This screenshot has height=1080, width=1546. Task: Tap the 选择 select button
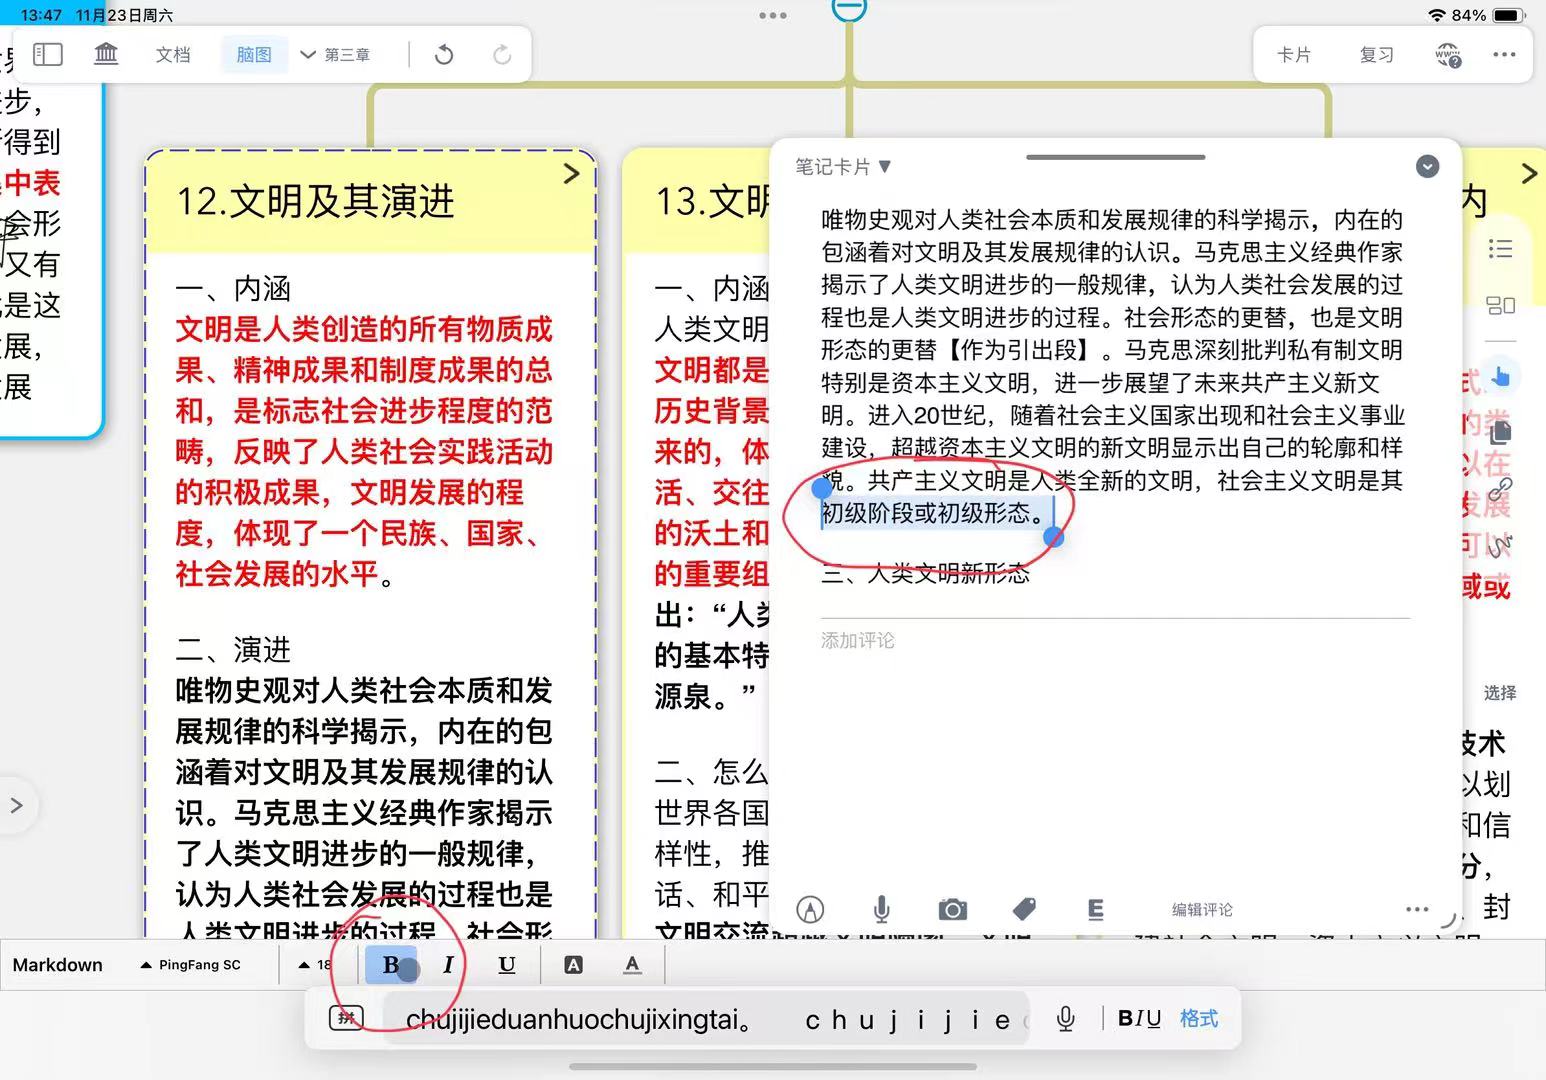(x=1499, y=692)
